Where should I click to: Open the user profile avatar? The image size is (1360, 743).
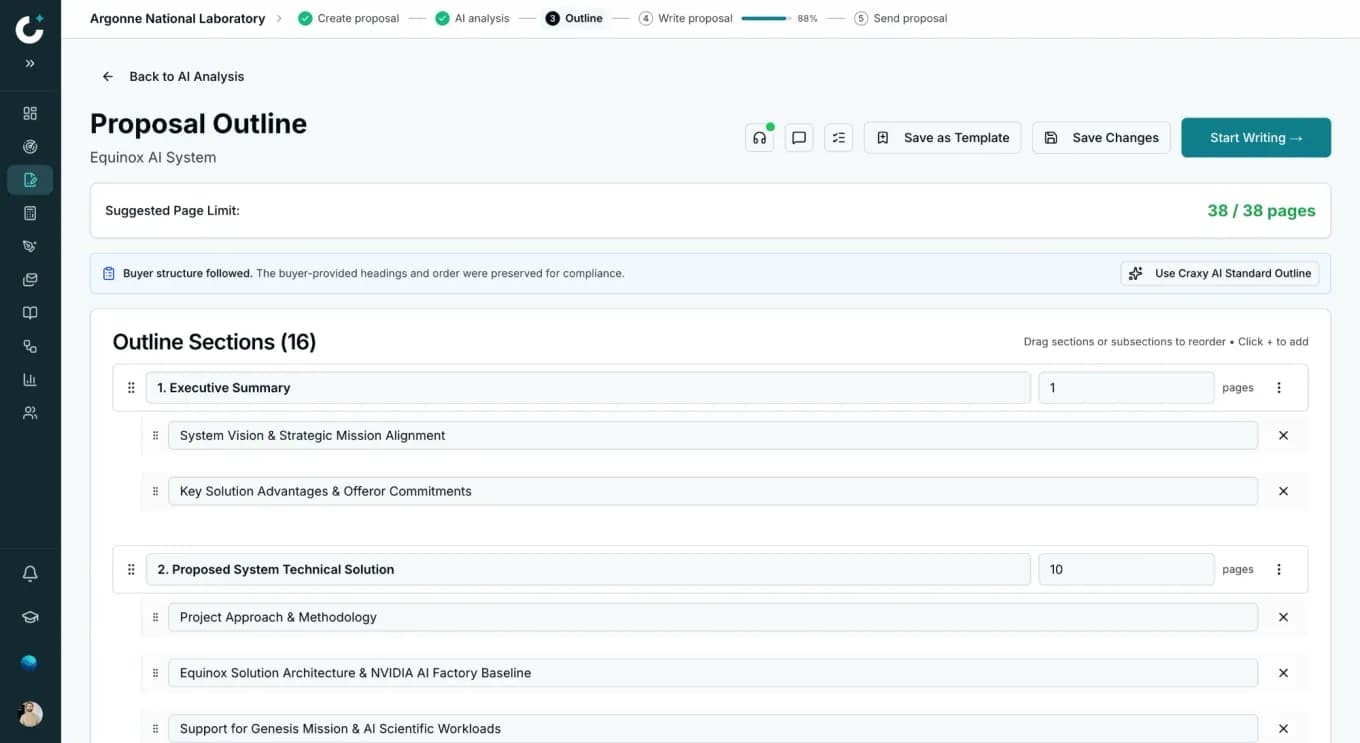click(30, 714)
